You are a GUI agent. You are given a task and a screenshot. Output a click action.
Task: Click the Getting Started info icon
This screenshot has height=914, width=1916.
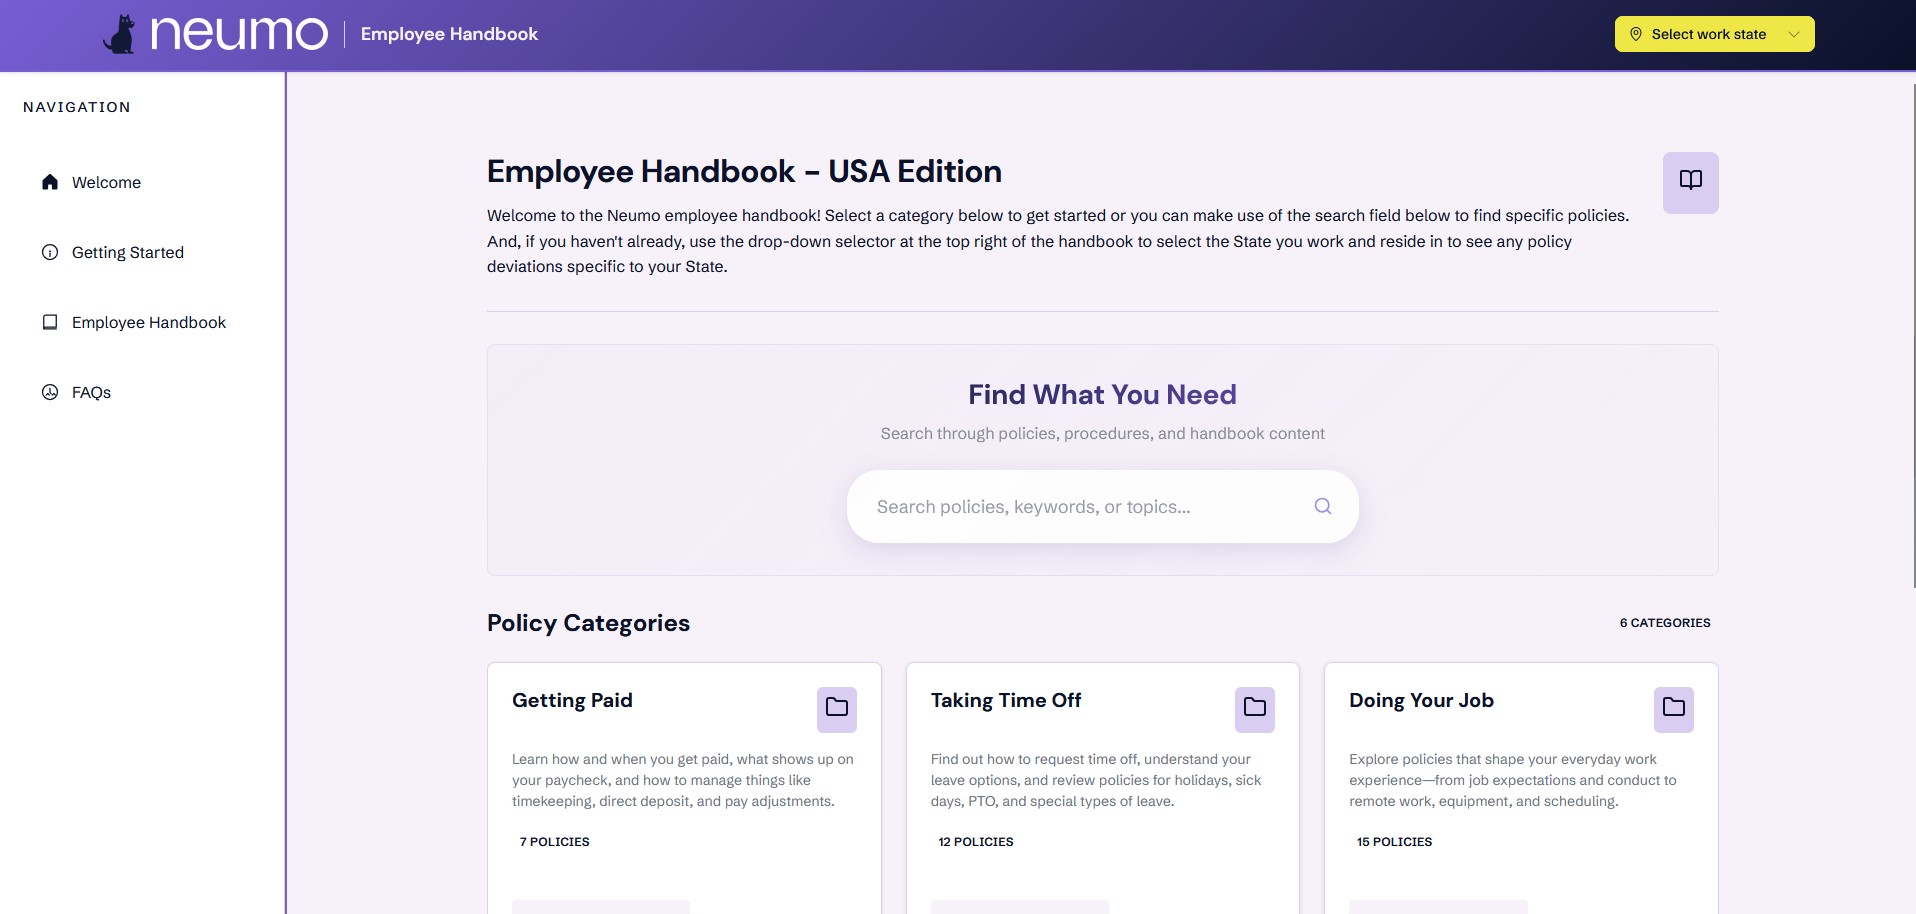coord(50,252)
